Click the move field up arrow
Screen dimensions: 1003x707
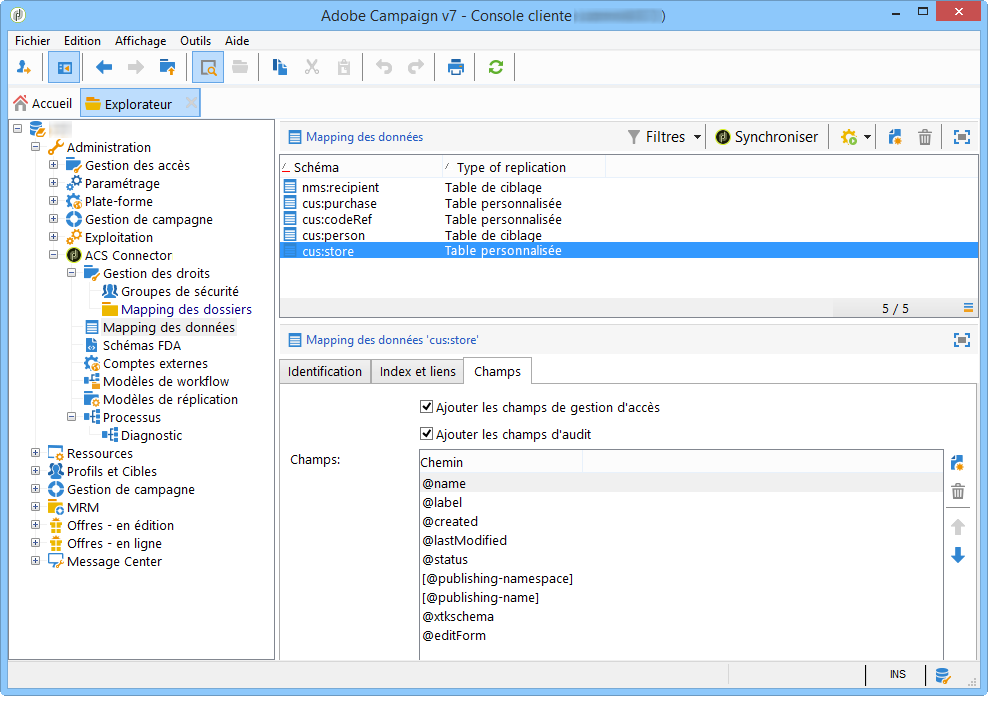tap(958, 527)
